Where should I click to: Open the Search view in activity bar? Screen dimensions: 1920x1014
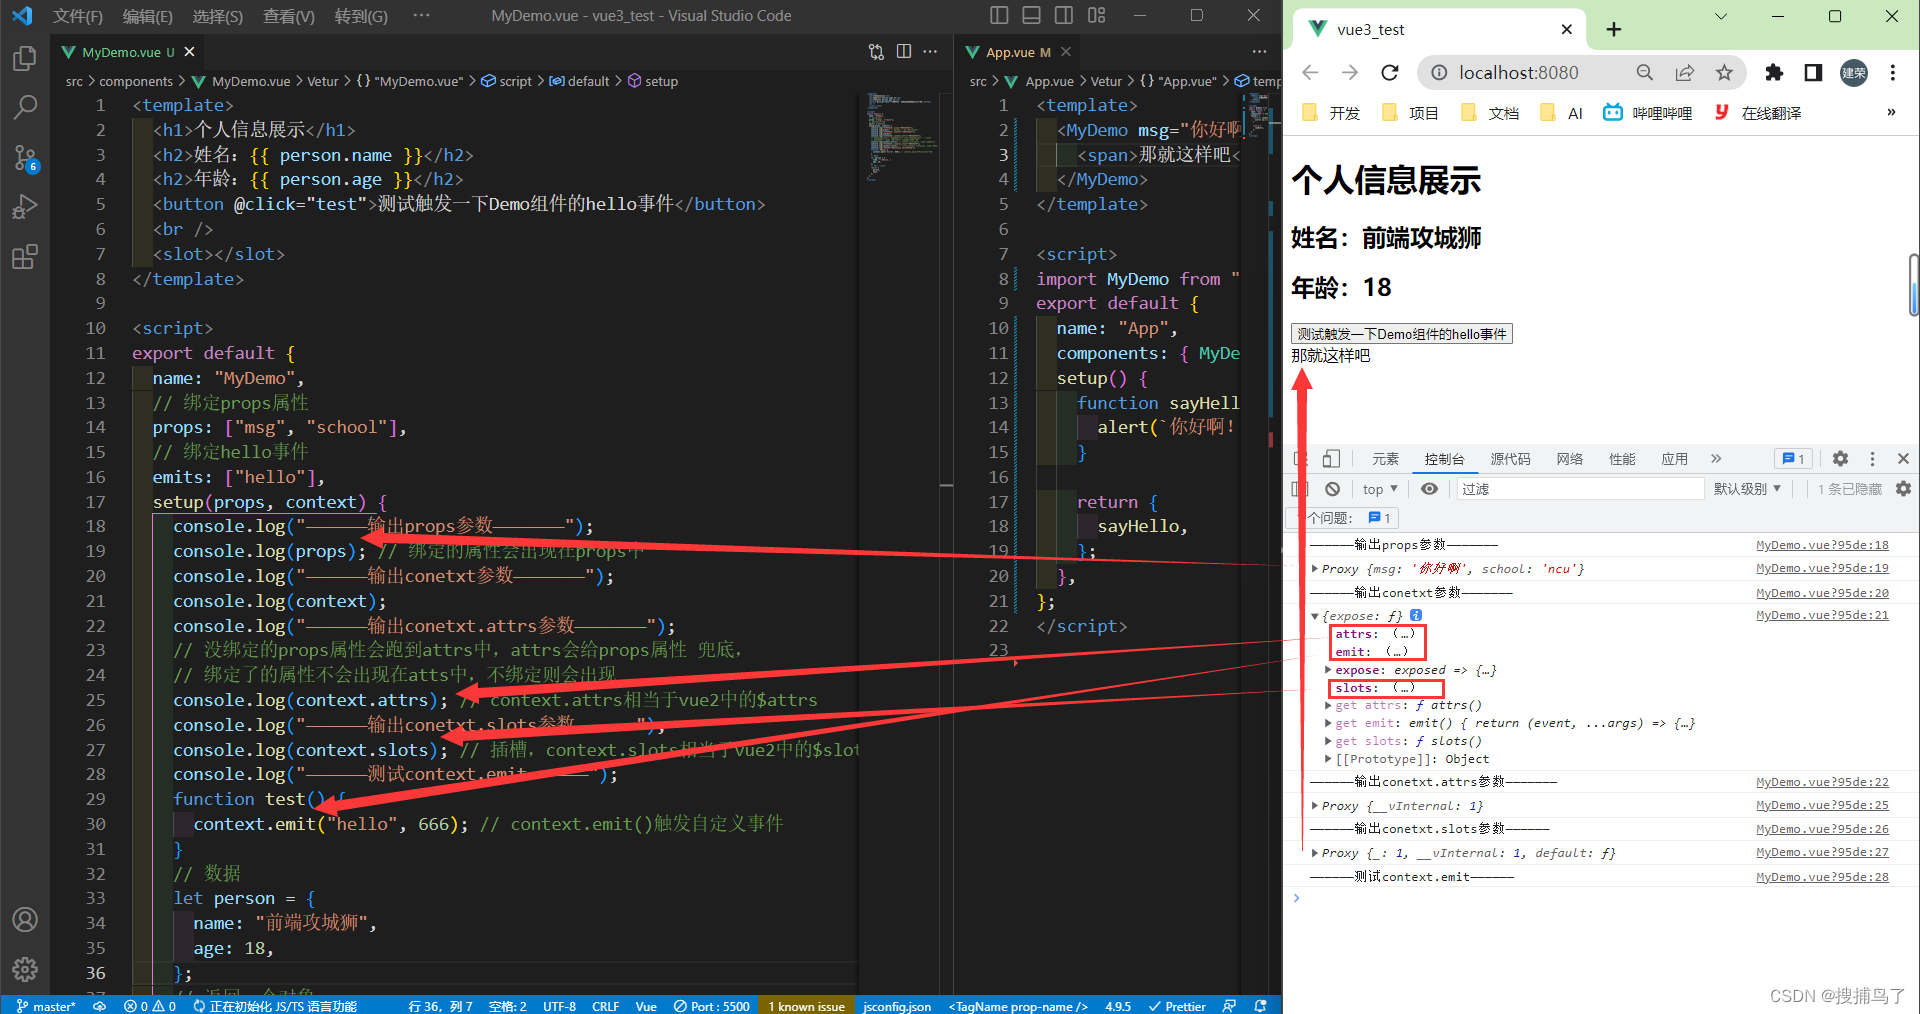(25, 107)
